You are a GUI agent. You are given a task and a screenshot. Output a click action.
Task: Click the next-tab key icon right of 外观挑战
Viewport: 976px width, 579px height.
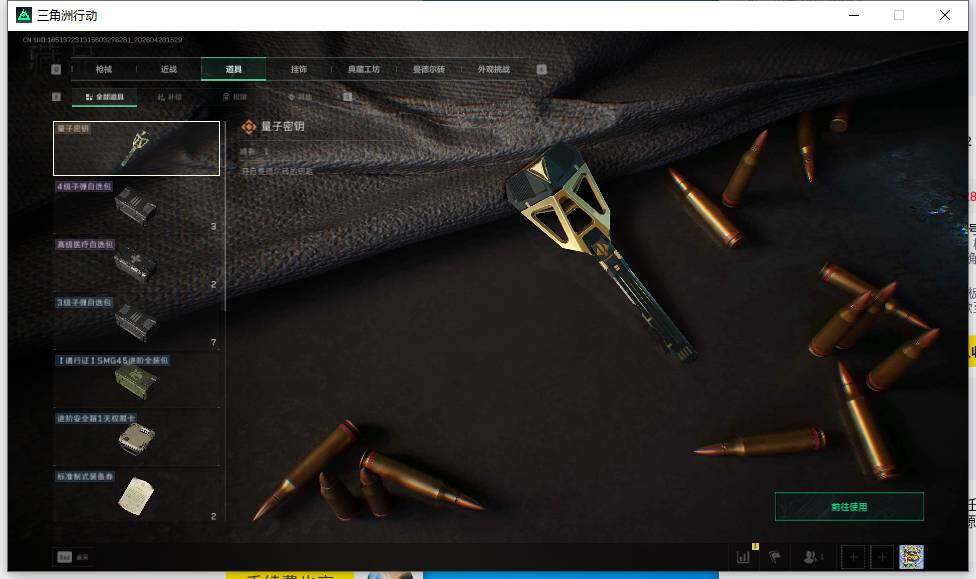[542, 69]
